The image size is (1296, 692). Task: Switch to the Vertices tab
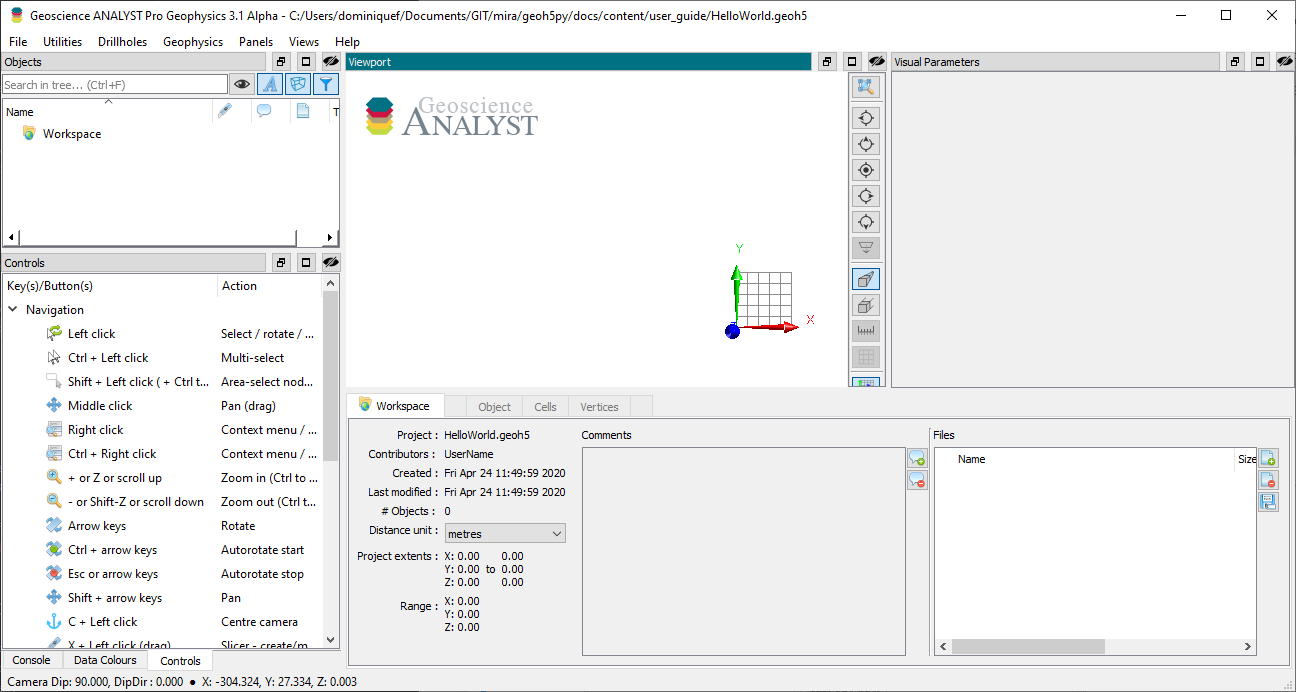tap(599, 407)
